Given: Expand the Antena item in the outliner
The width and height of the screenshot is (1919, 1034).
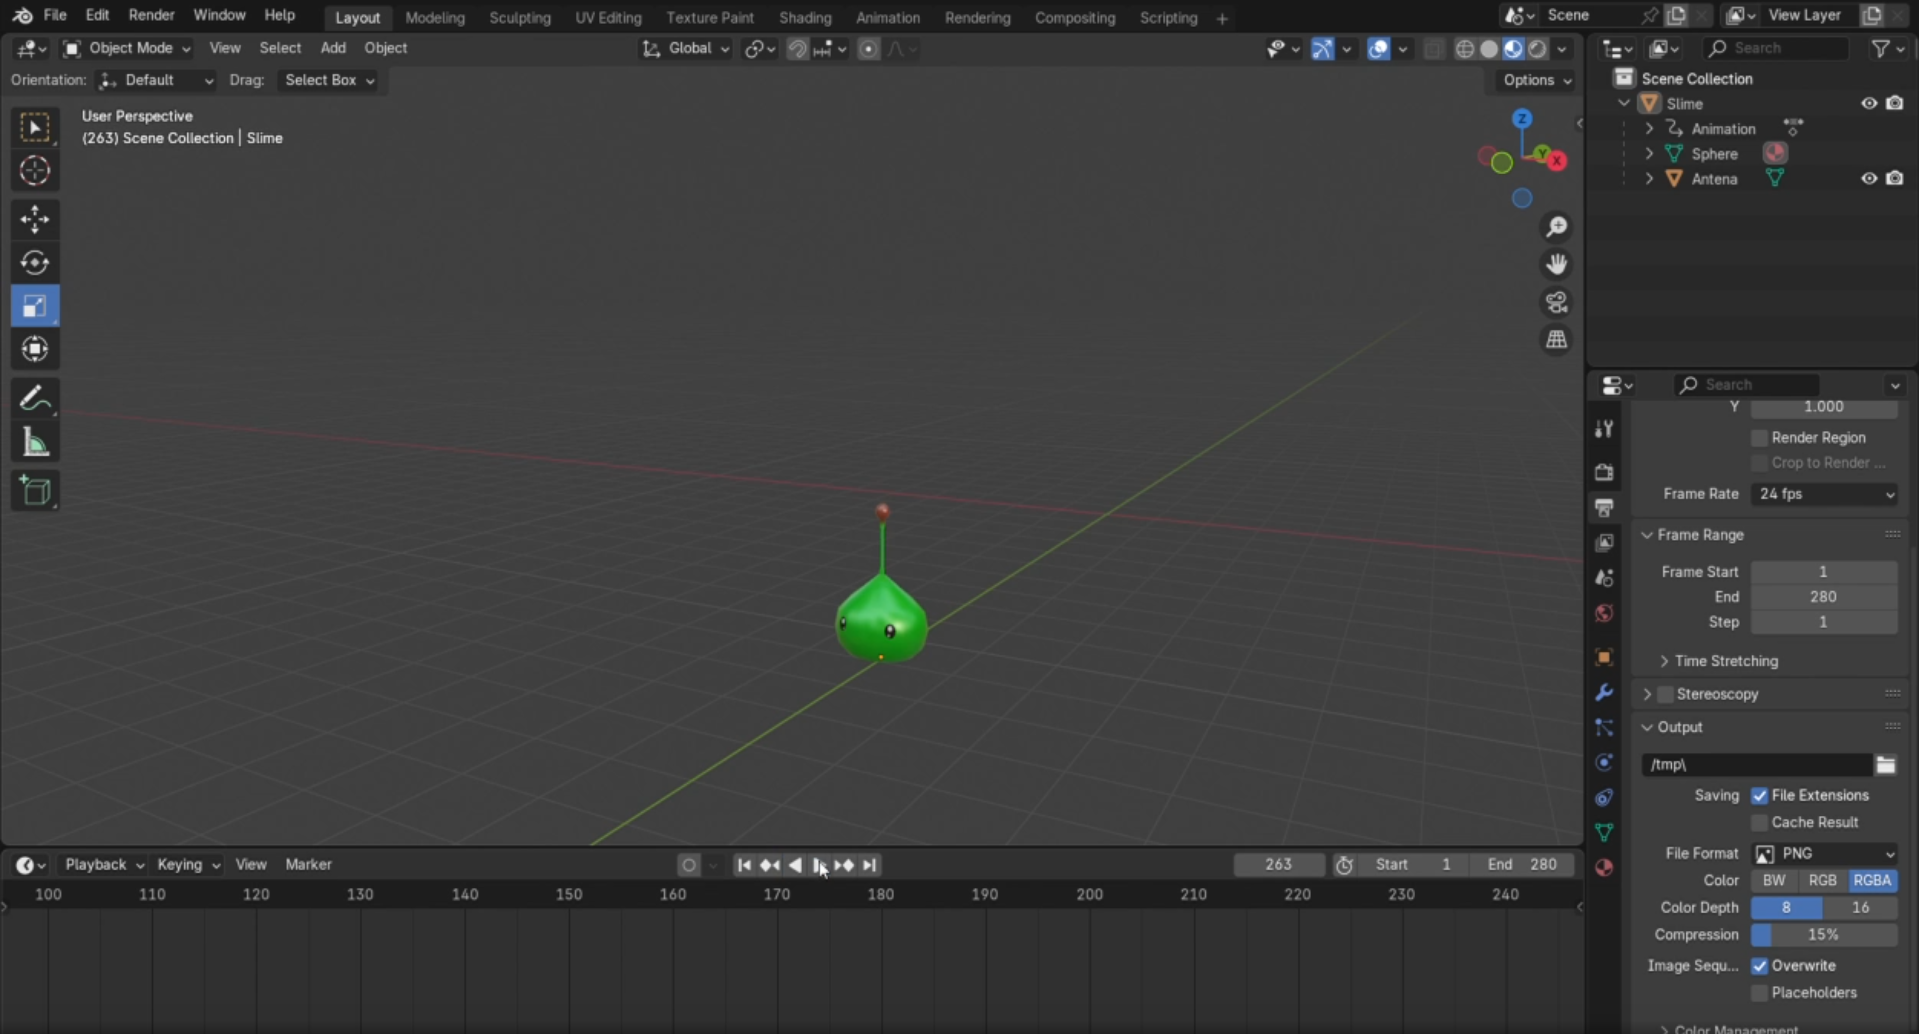Looking at the screenshot, I should pyautogui.click(x=1649, y=178).
